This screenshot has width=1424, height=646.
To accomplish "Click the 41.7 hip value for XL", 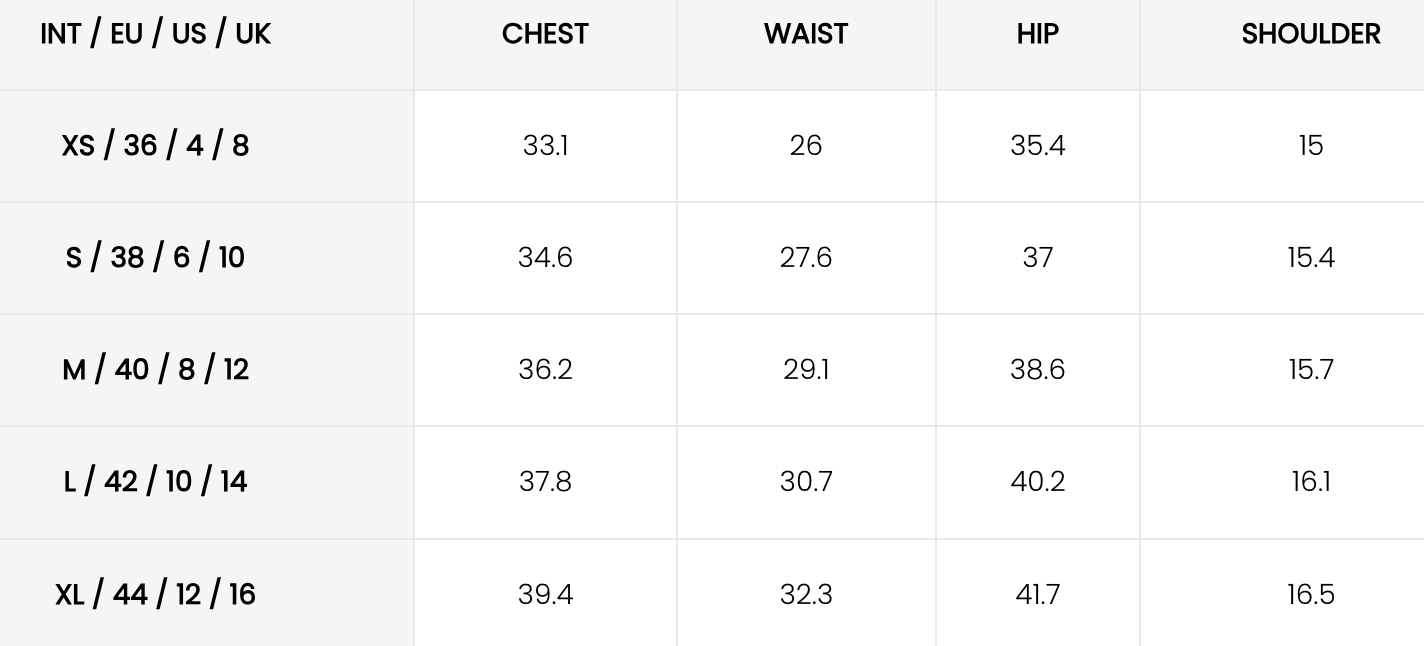I will pyautogui.click(x=1037, y=595).
